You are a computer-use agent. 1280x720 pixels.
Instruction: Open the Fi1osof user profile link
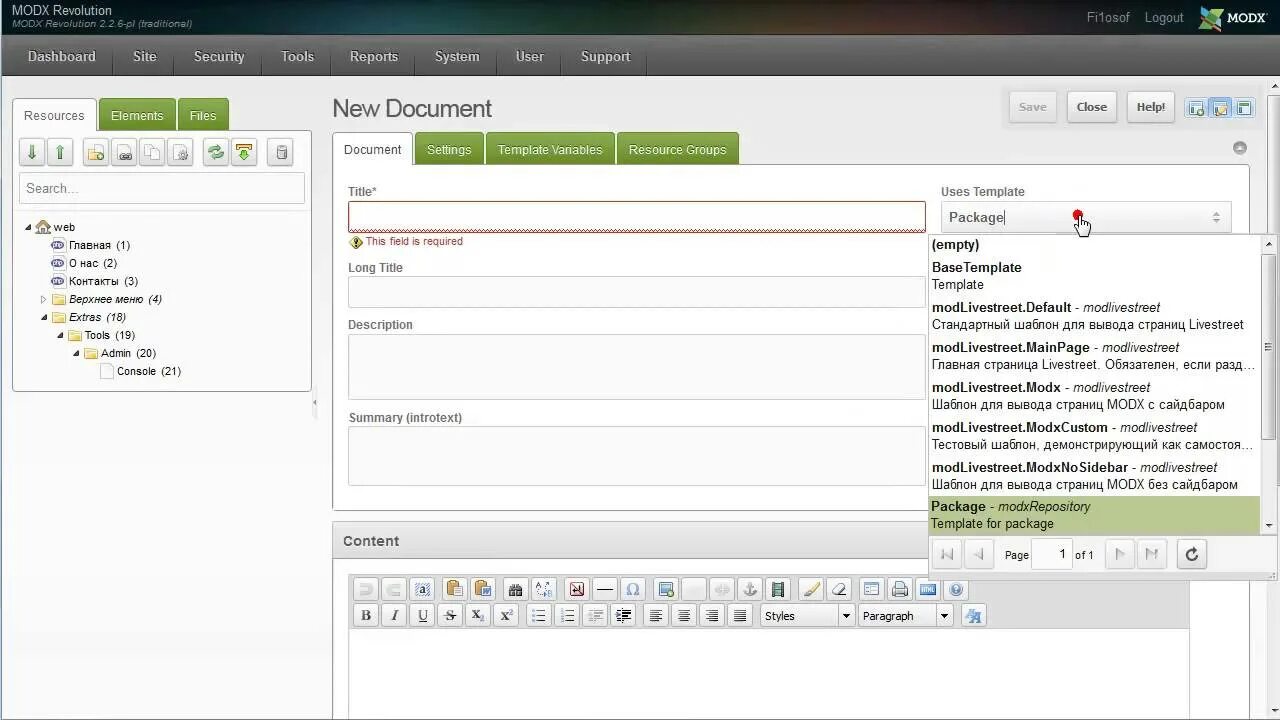click(1108, 17)
